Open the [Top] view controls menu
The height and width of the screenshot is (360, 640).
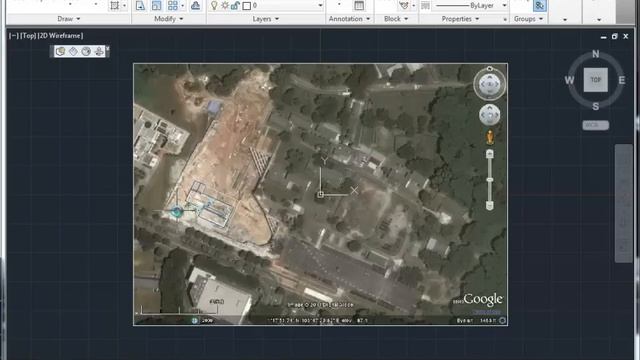[28, 36]
